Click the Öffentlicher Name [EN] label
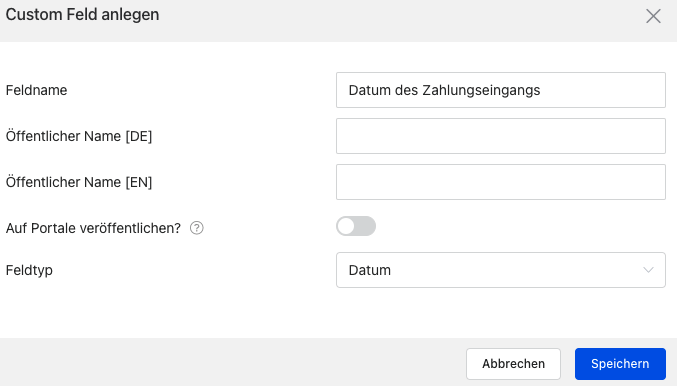Viewport: 677px width, 386px height. click(x=79, y=182)
